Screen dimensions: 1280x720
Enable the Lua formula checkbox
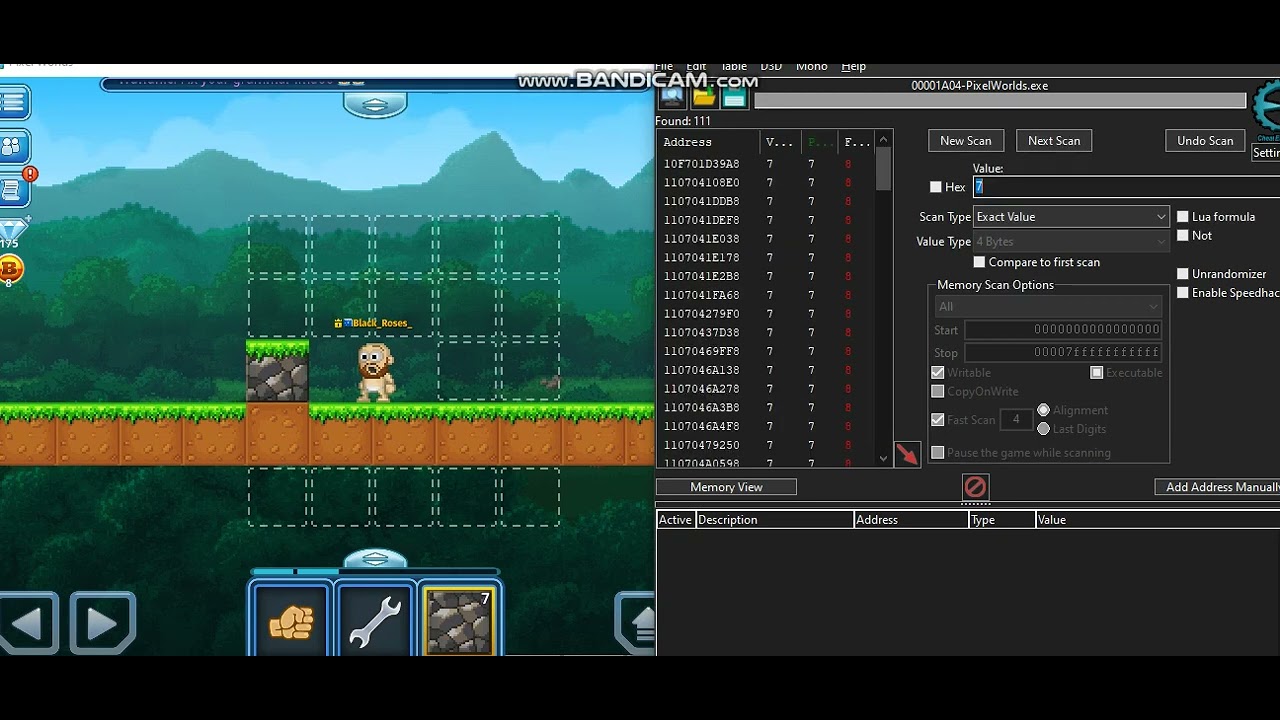click(1183, 217)
